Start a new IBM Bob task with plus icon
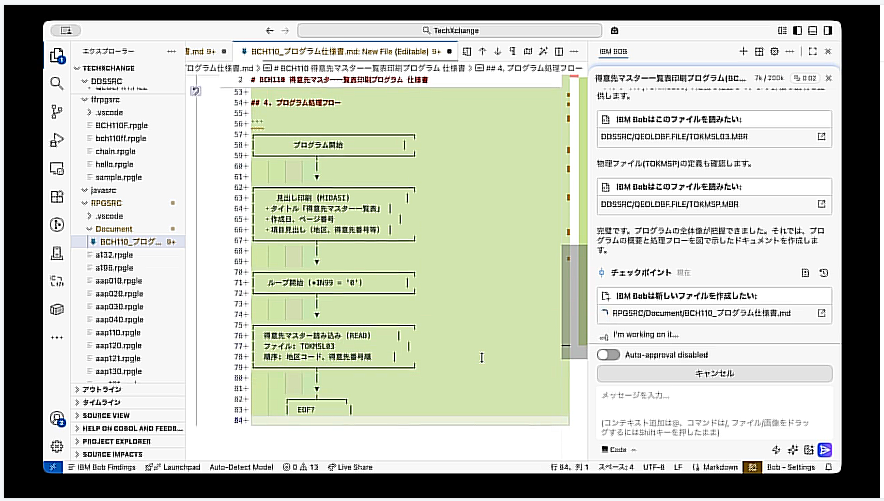 [x=743, y=51]
